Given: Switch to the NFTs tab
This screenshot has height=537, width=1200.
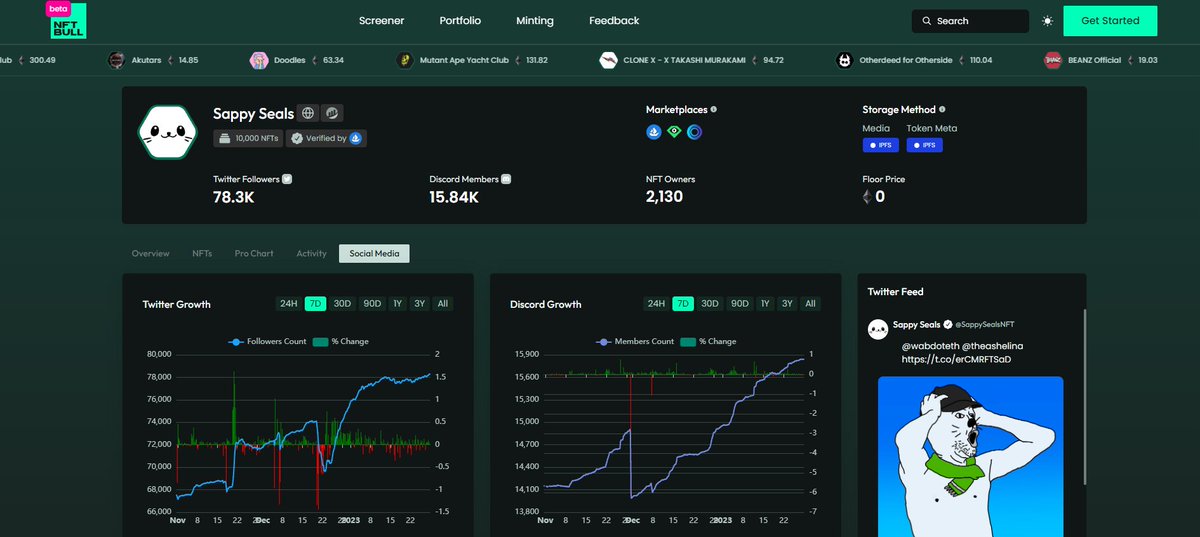Looking at the screenshot, I should (x=202, y=254).
